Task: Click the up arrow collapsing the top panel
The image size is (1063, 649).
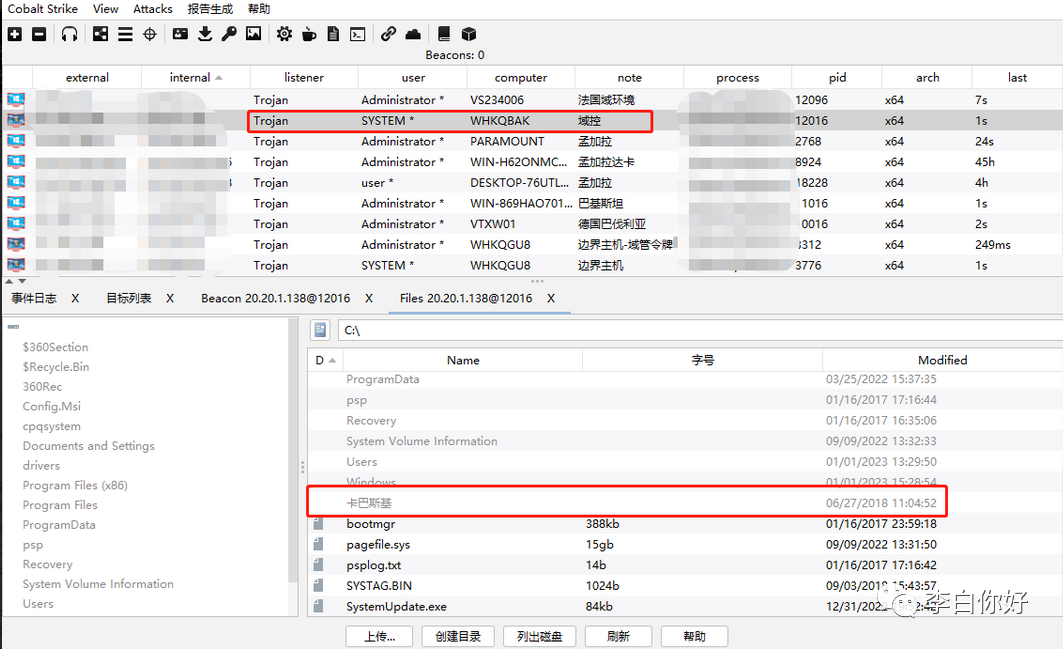Action: (9, 281)
